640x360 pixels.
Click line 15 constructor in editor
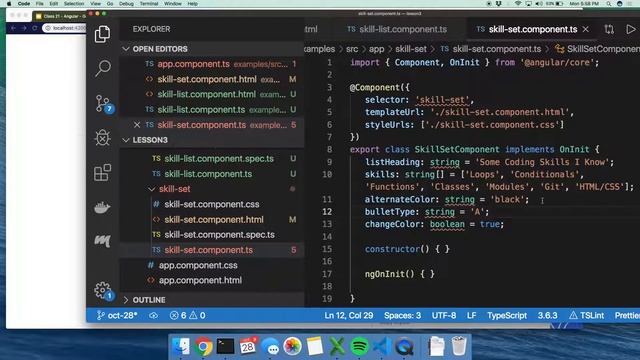click(x=407, y=249)
